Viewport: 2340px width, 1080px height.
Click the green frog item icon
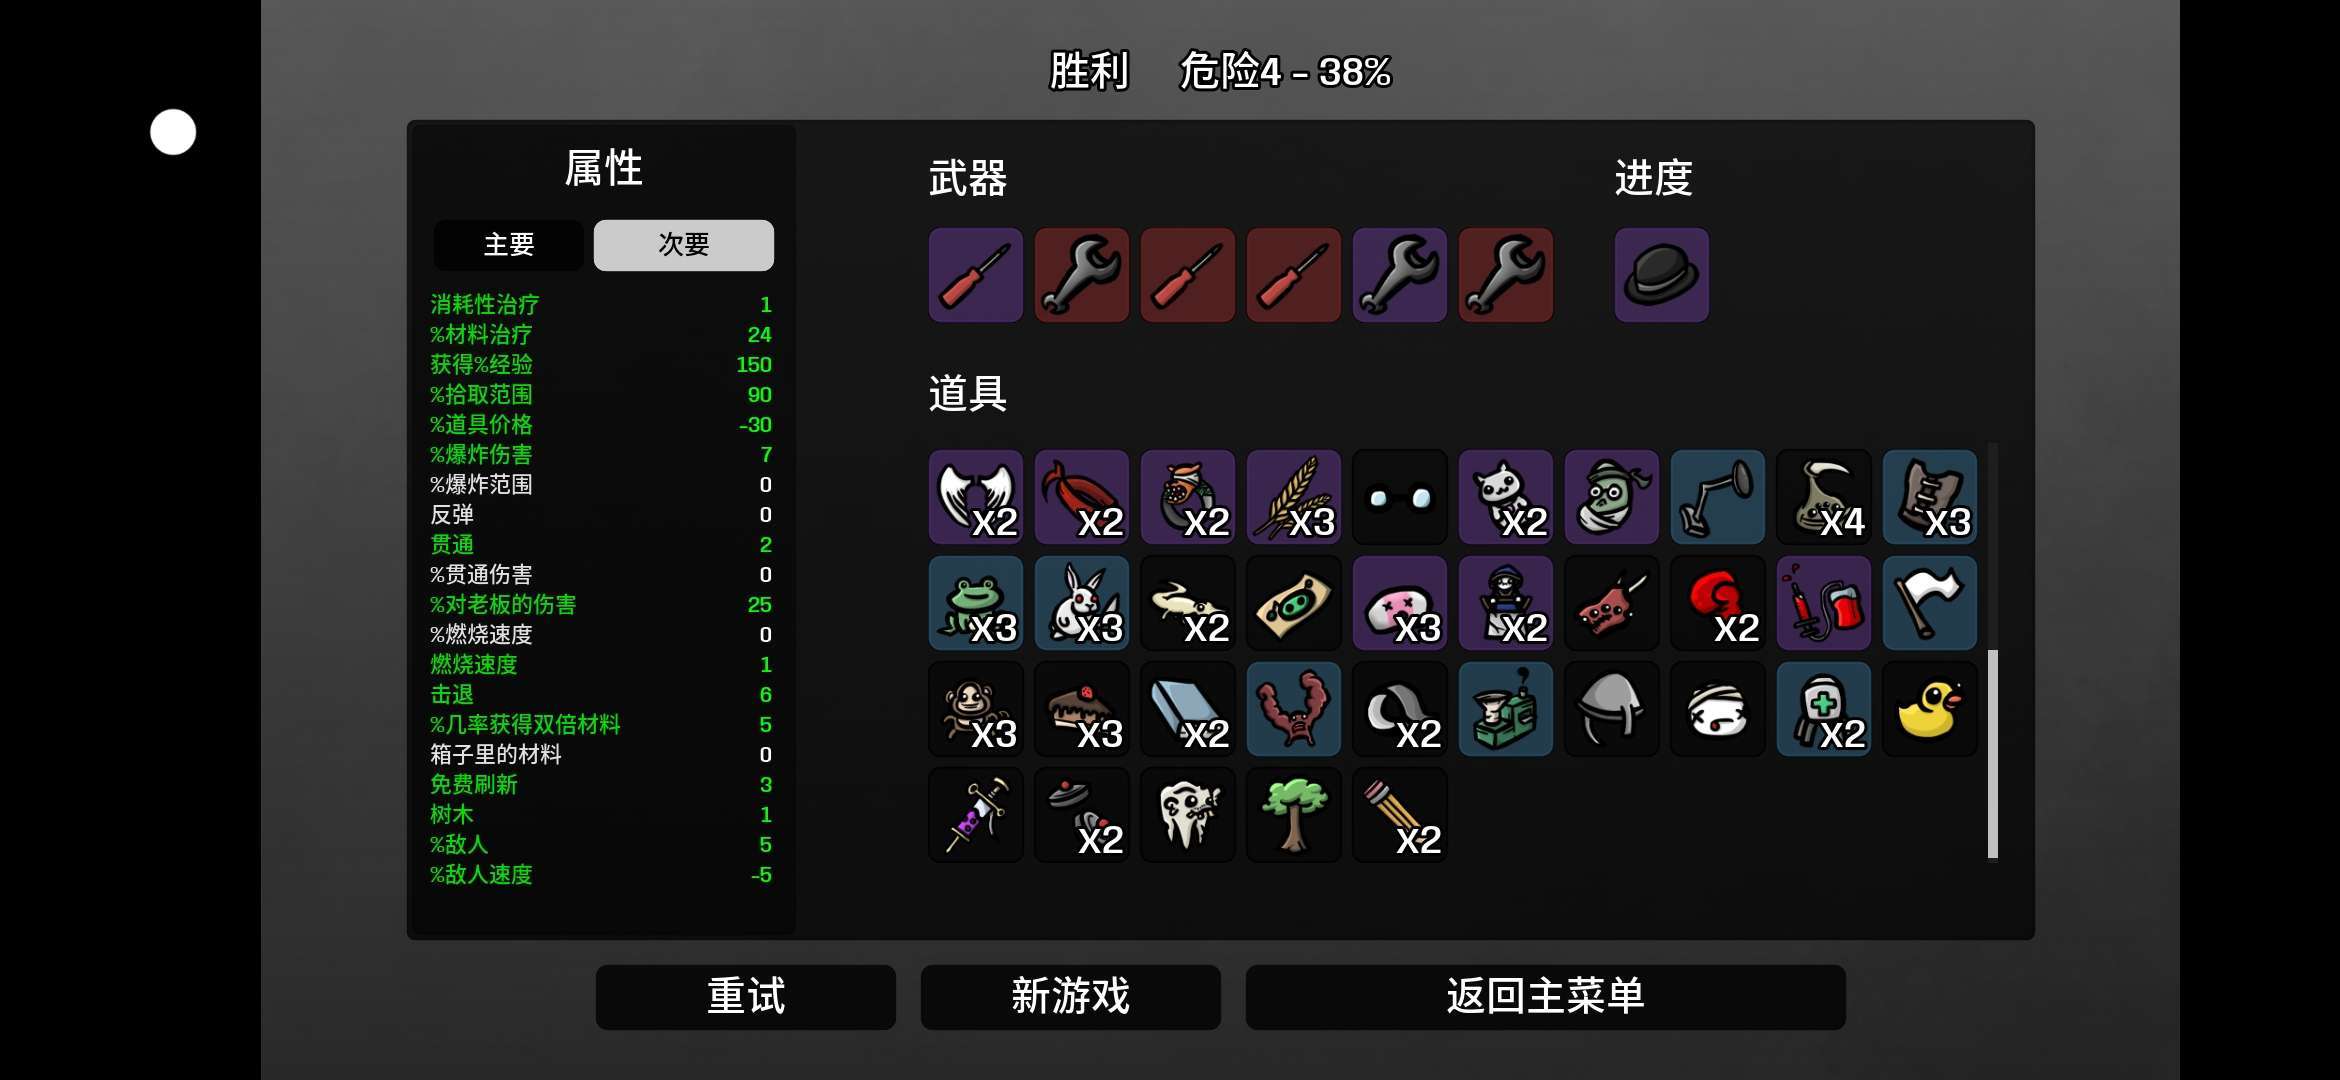pos(975,603)
